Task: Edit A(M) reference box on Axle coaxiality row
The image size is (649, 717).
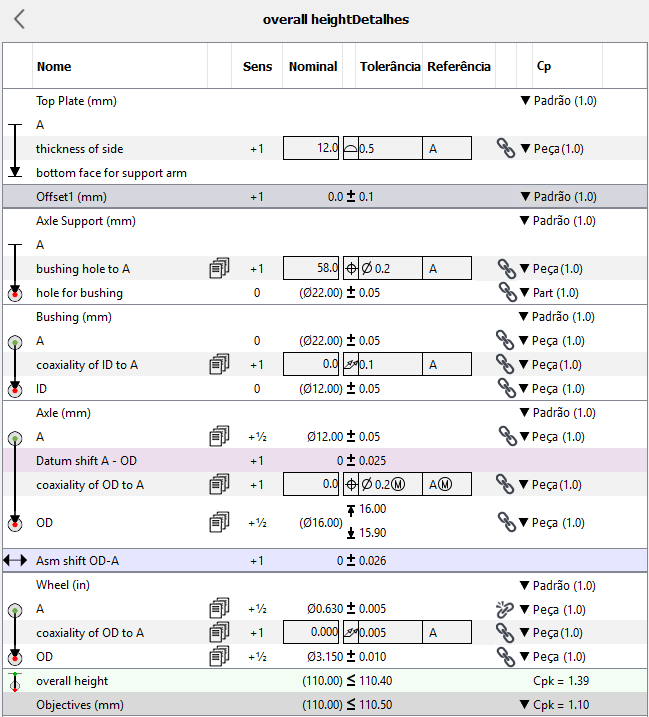Action: [447, 484]
